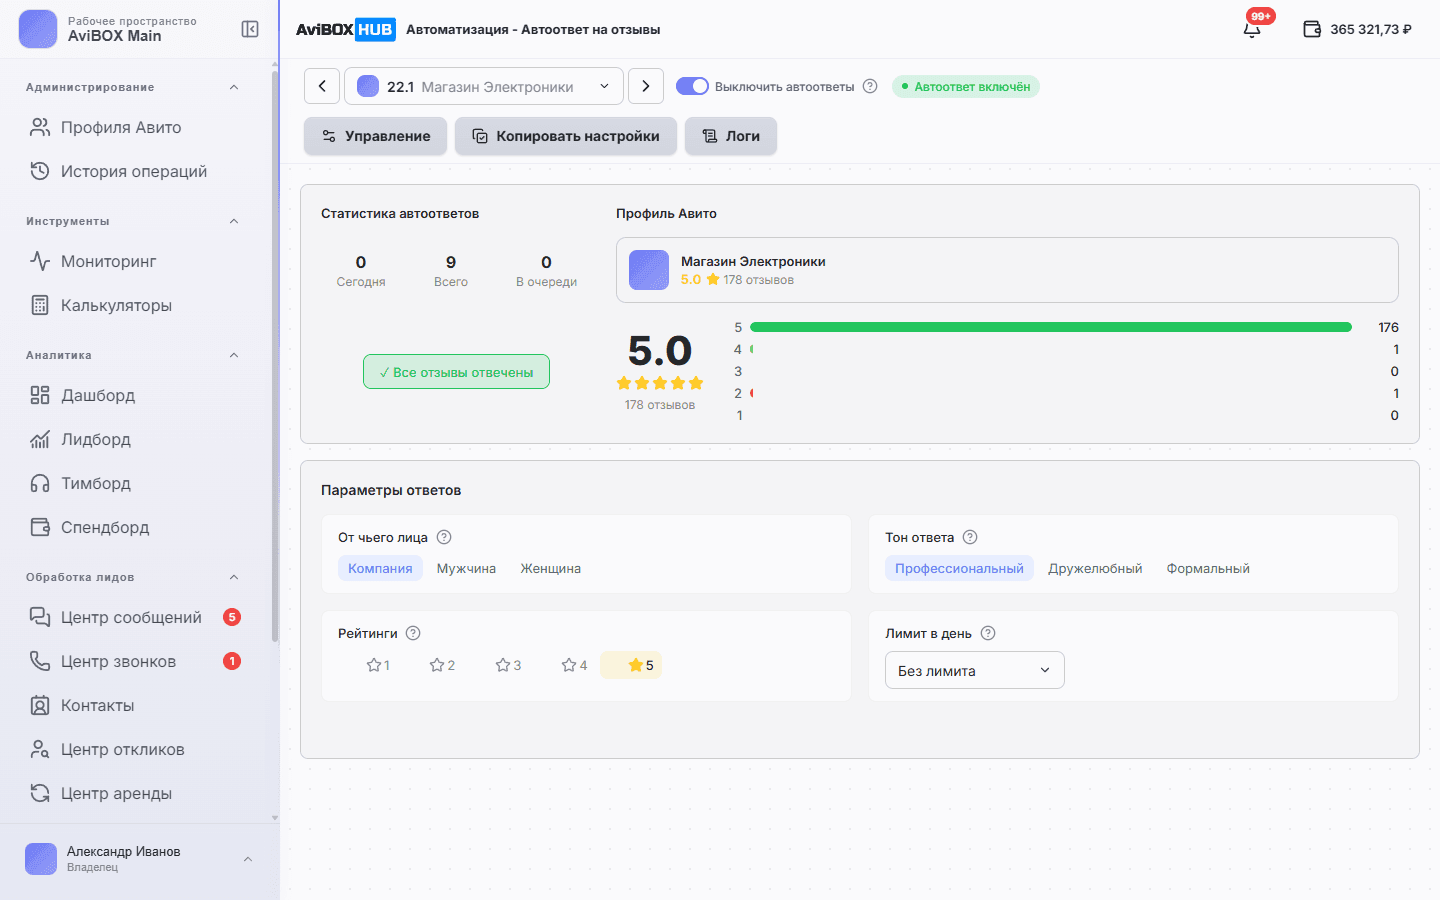Select Женщина as responder identity
This screenshot has height=900, width=1440.
click(x=550, y=568)
